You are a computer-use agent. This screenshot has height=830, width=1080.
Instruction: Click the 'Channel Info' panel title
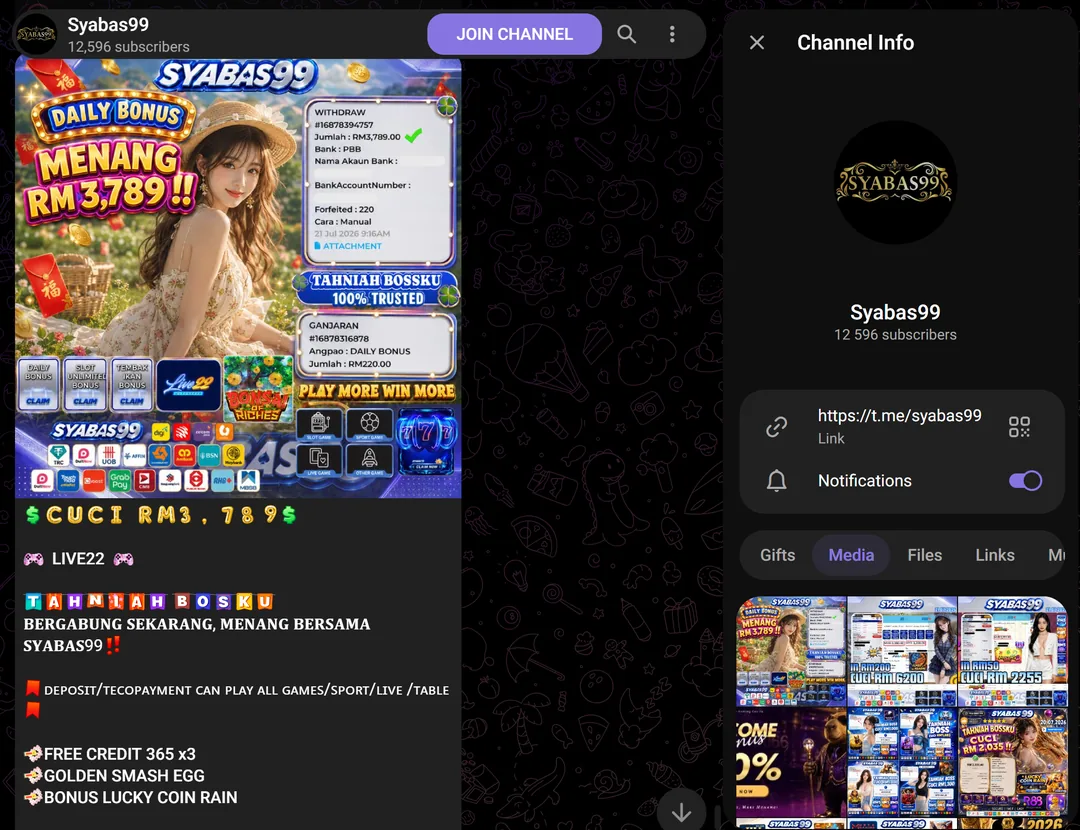click(855, 43)
